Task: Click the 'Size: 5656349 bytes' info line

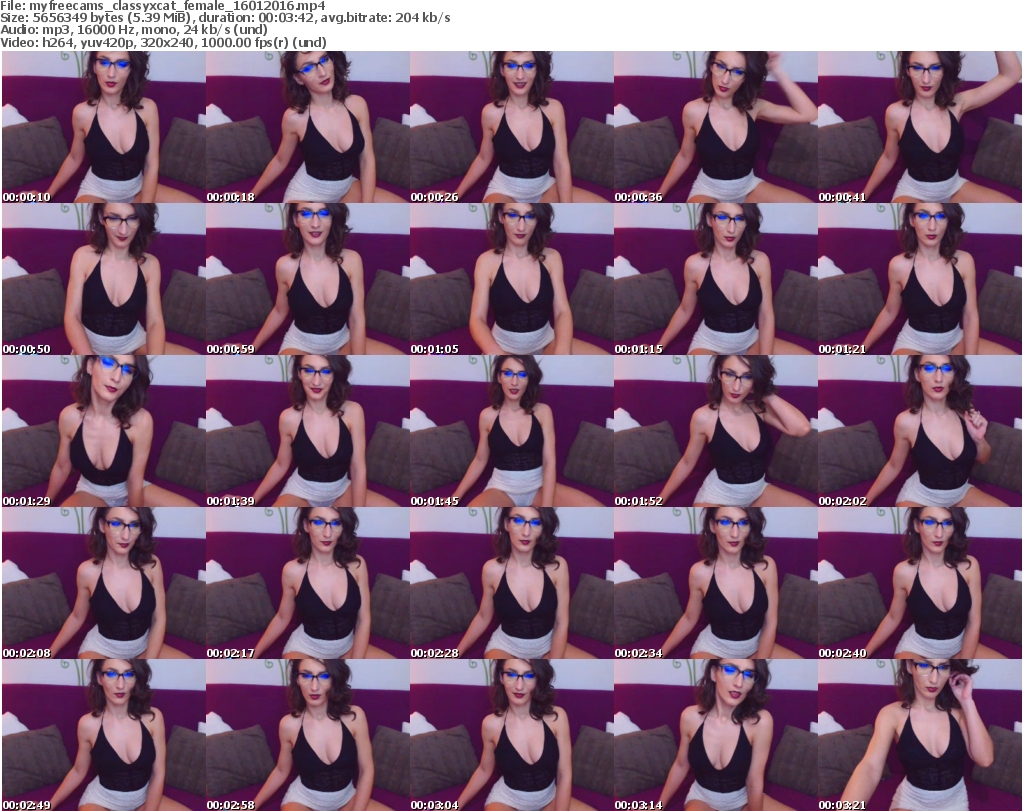Action: [225, 18]
